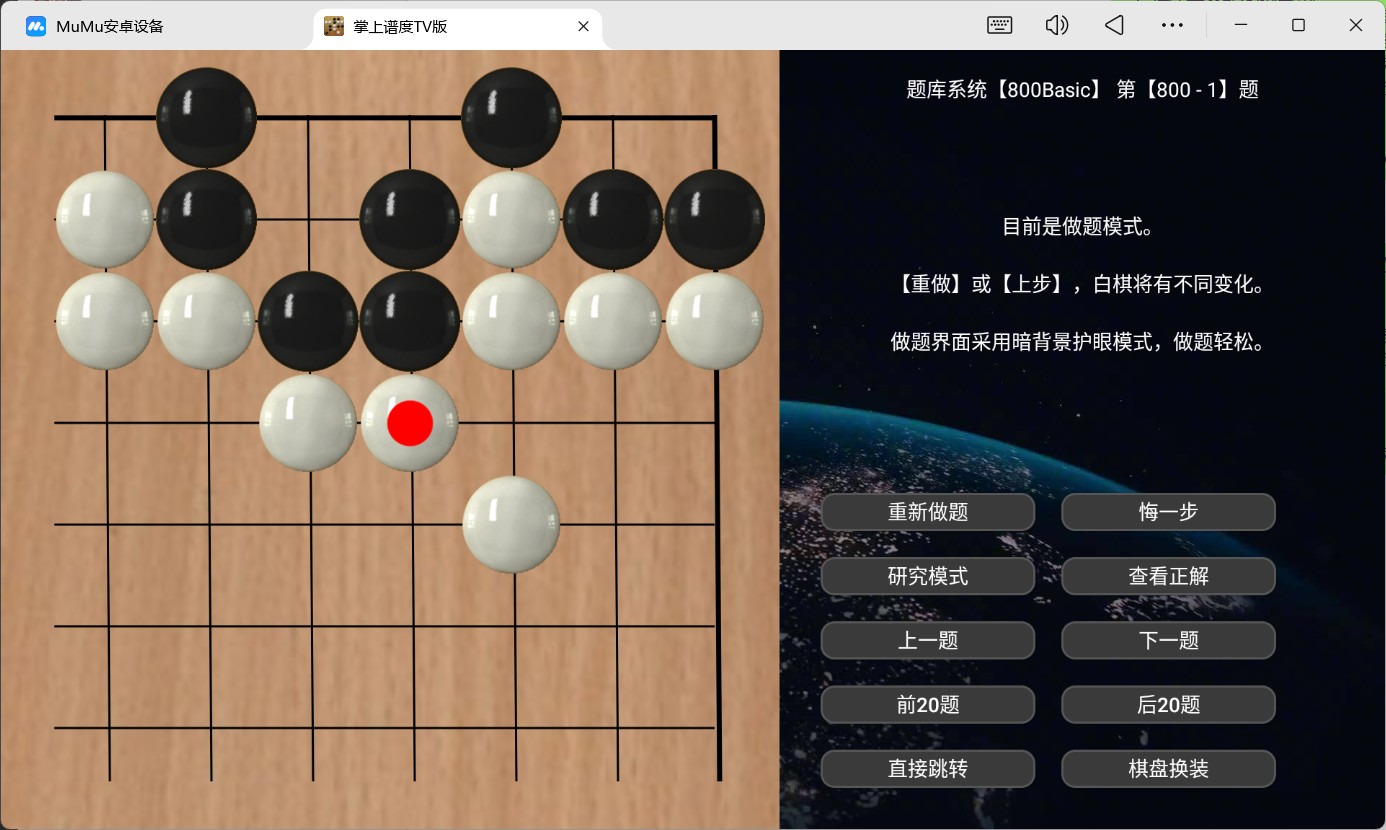Open 直接跳转 direct jump

(x=927, y=769)
